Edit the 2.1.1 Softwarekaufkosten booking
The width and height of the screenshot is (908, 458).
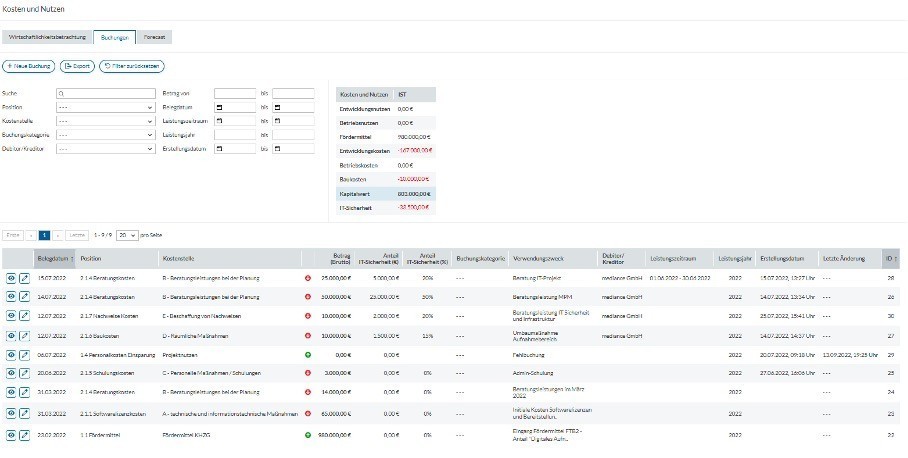tap(24, 413)
